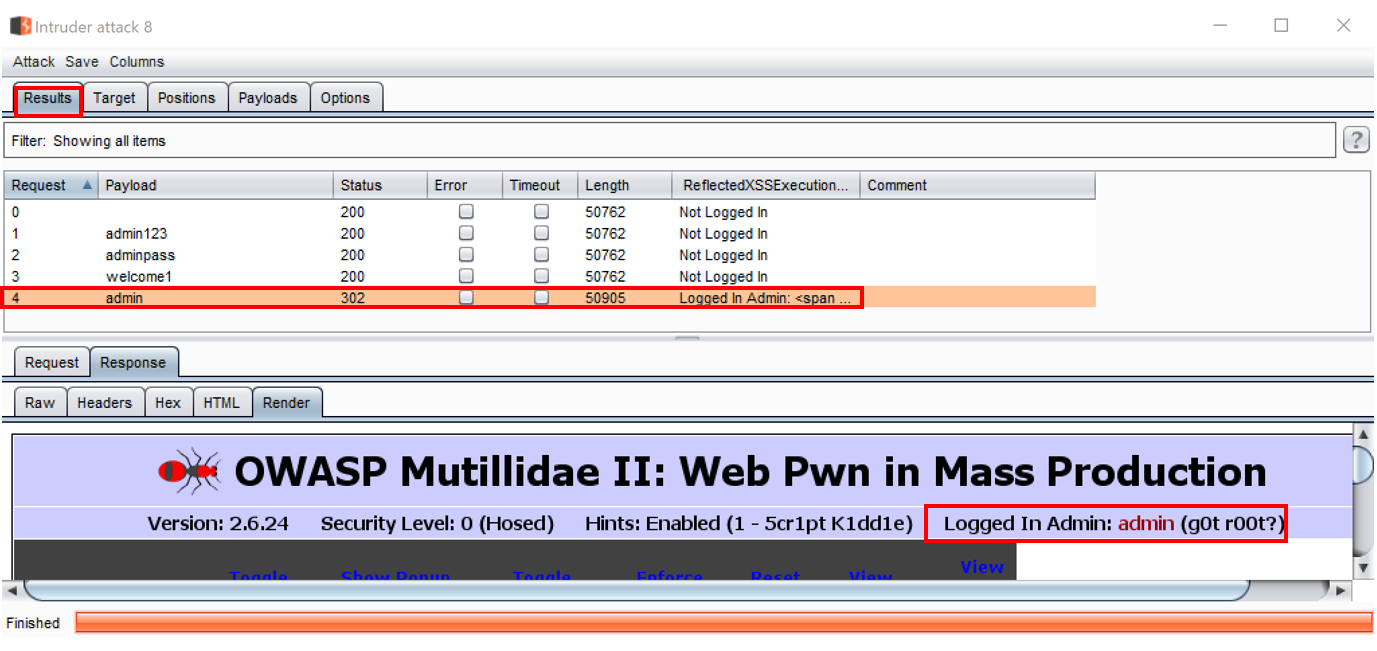1377x651 pixels.
Task: Show the Hex response view
Action: 168,403
